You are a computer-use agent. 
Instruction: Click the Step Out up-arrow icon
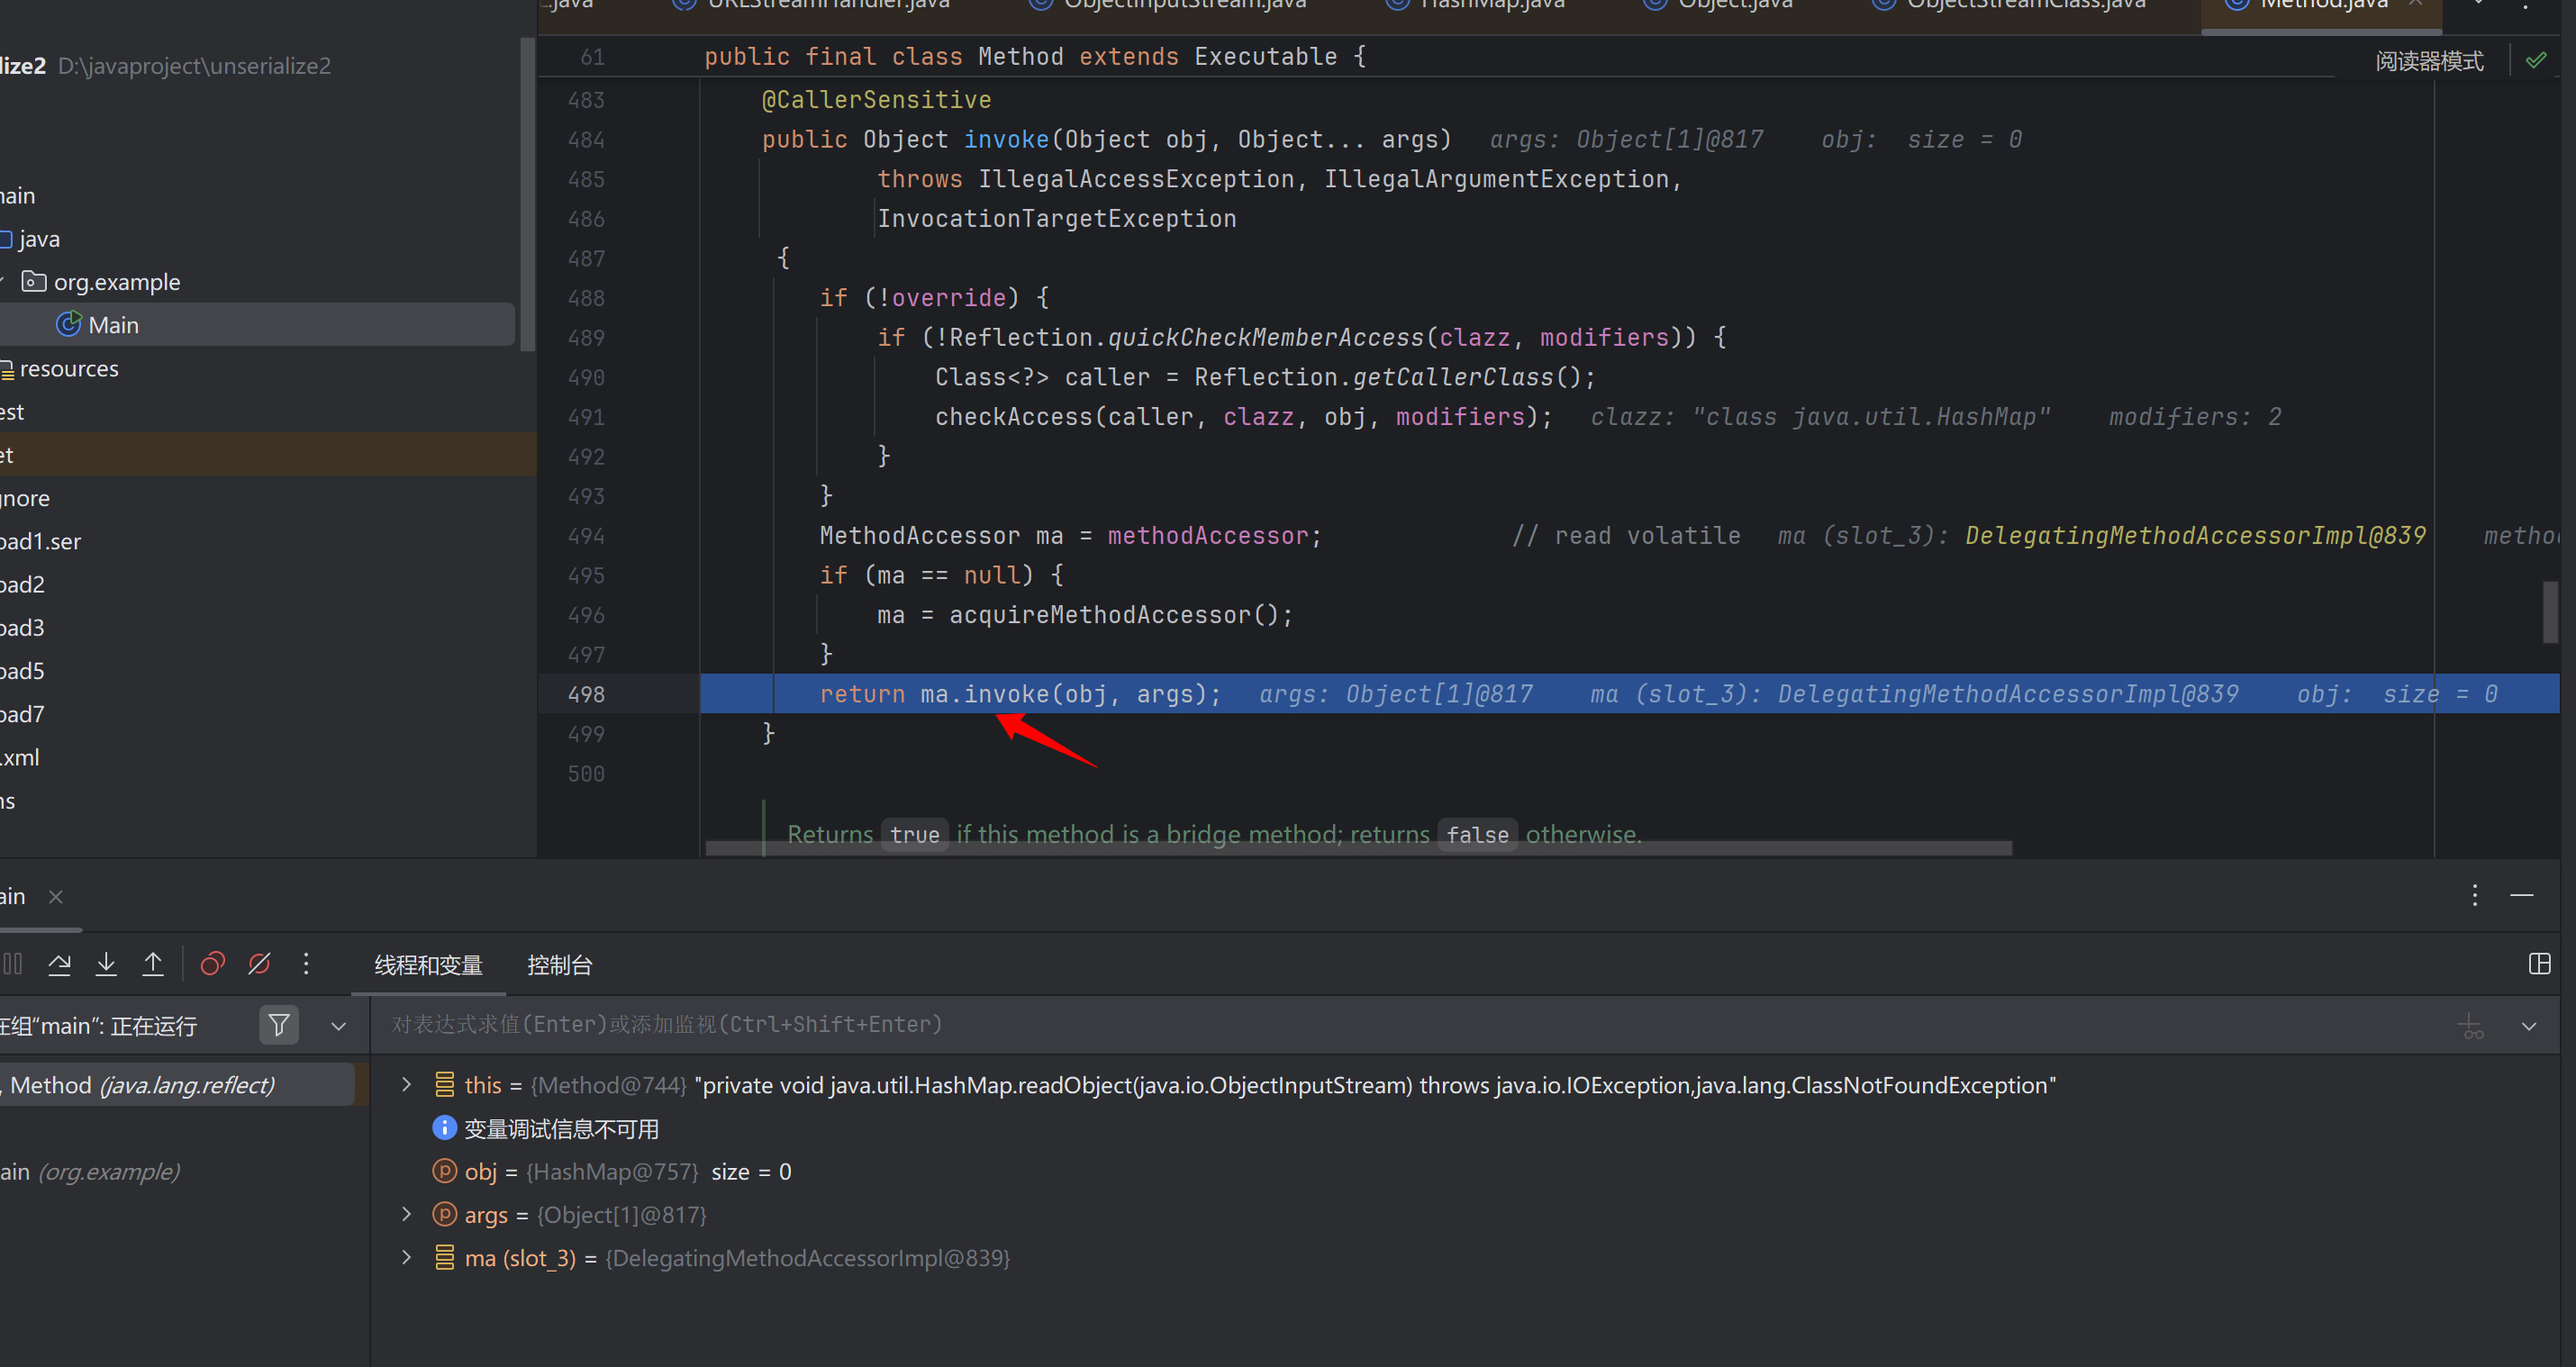(x=153, y=964)
